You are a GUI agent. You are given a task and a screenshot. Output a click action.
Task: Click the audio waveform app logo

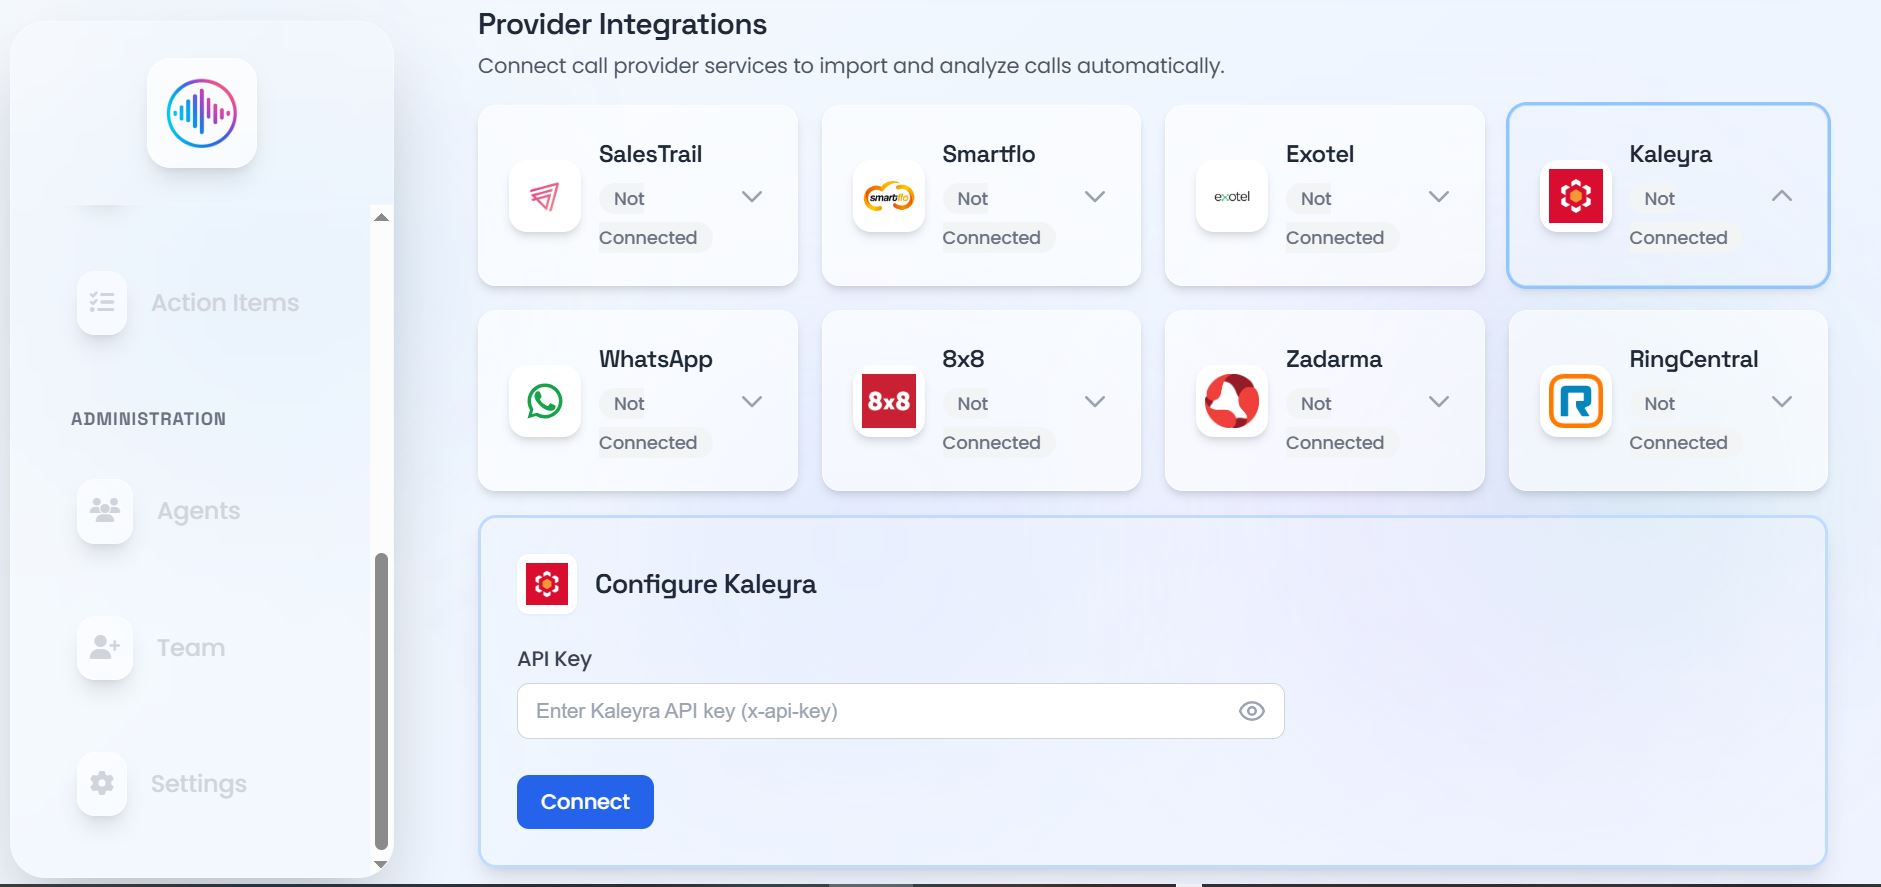point(202,113)
